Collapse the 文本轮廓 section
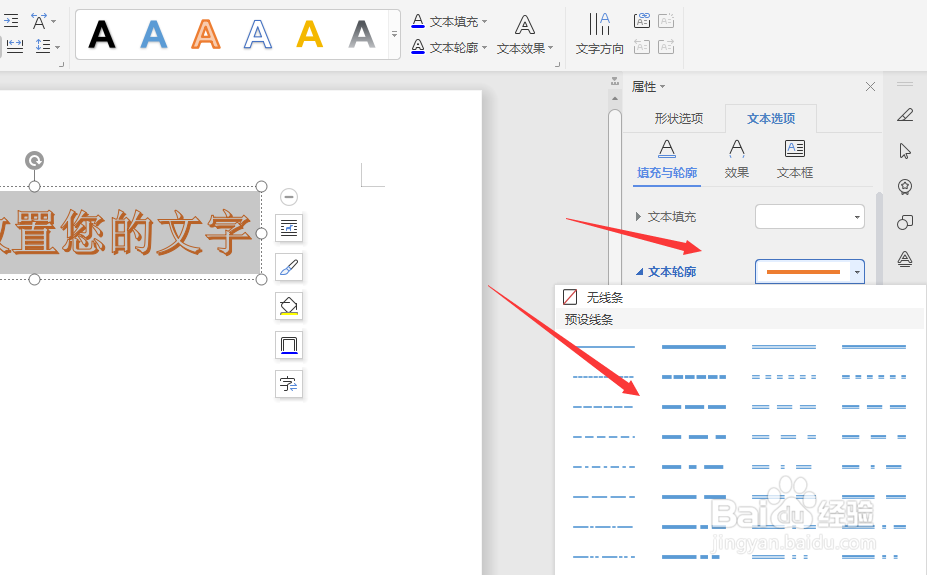The height and width of the screenshot is (575, 927). (x=639, y=272)
